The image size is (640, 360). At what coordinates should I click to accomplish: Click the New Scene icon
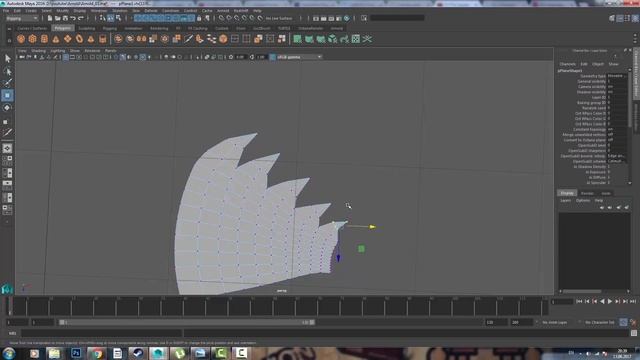[50, 18]
